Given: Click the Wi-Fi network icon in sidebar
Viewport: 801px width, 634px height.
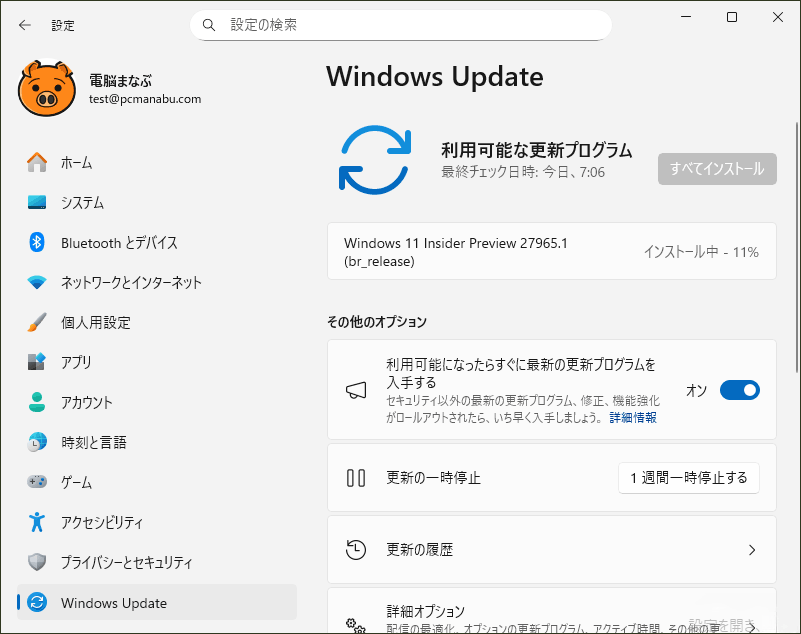Looking at the screenshot, I should (37, 282).
